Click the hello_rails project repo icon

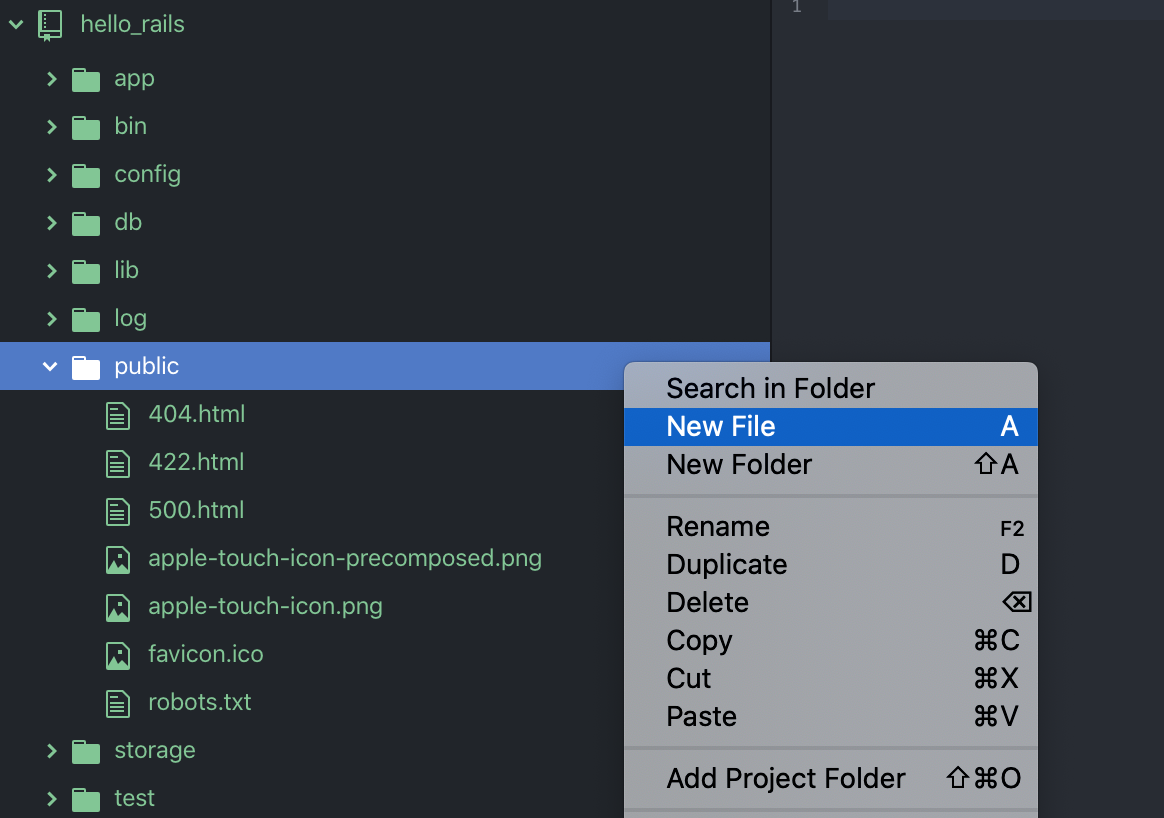click(x=50, y=24)
